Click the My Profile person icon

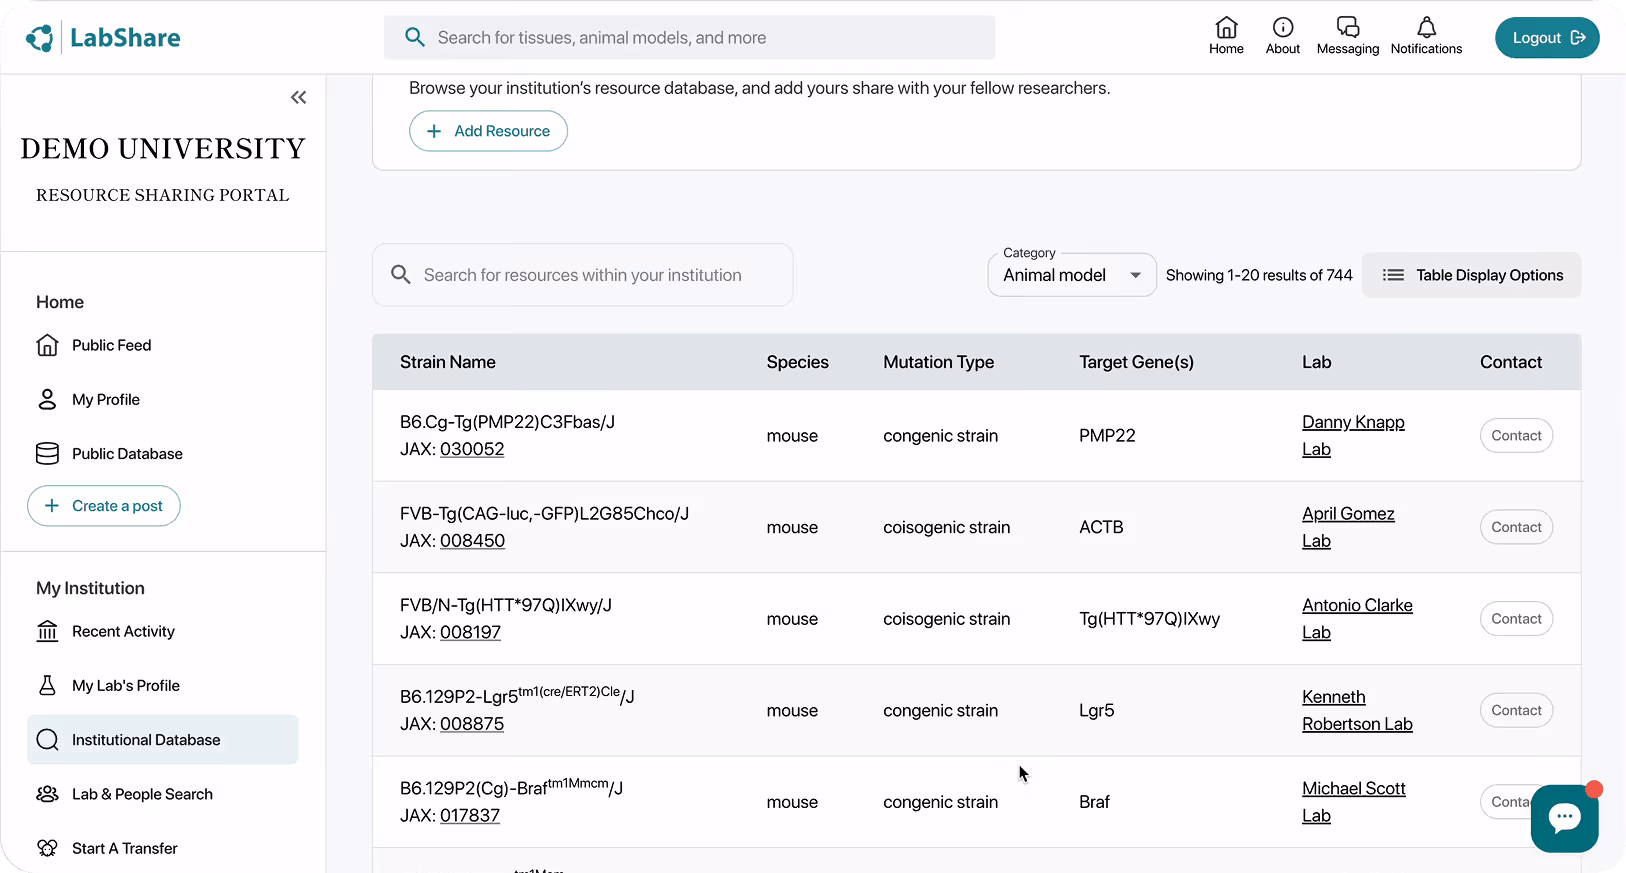[x=47, y=399]
